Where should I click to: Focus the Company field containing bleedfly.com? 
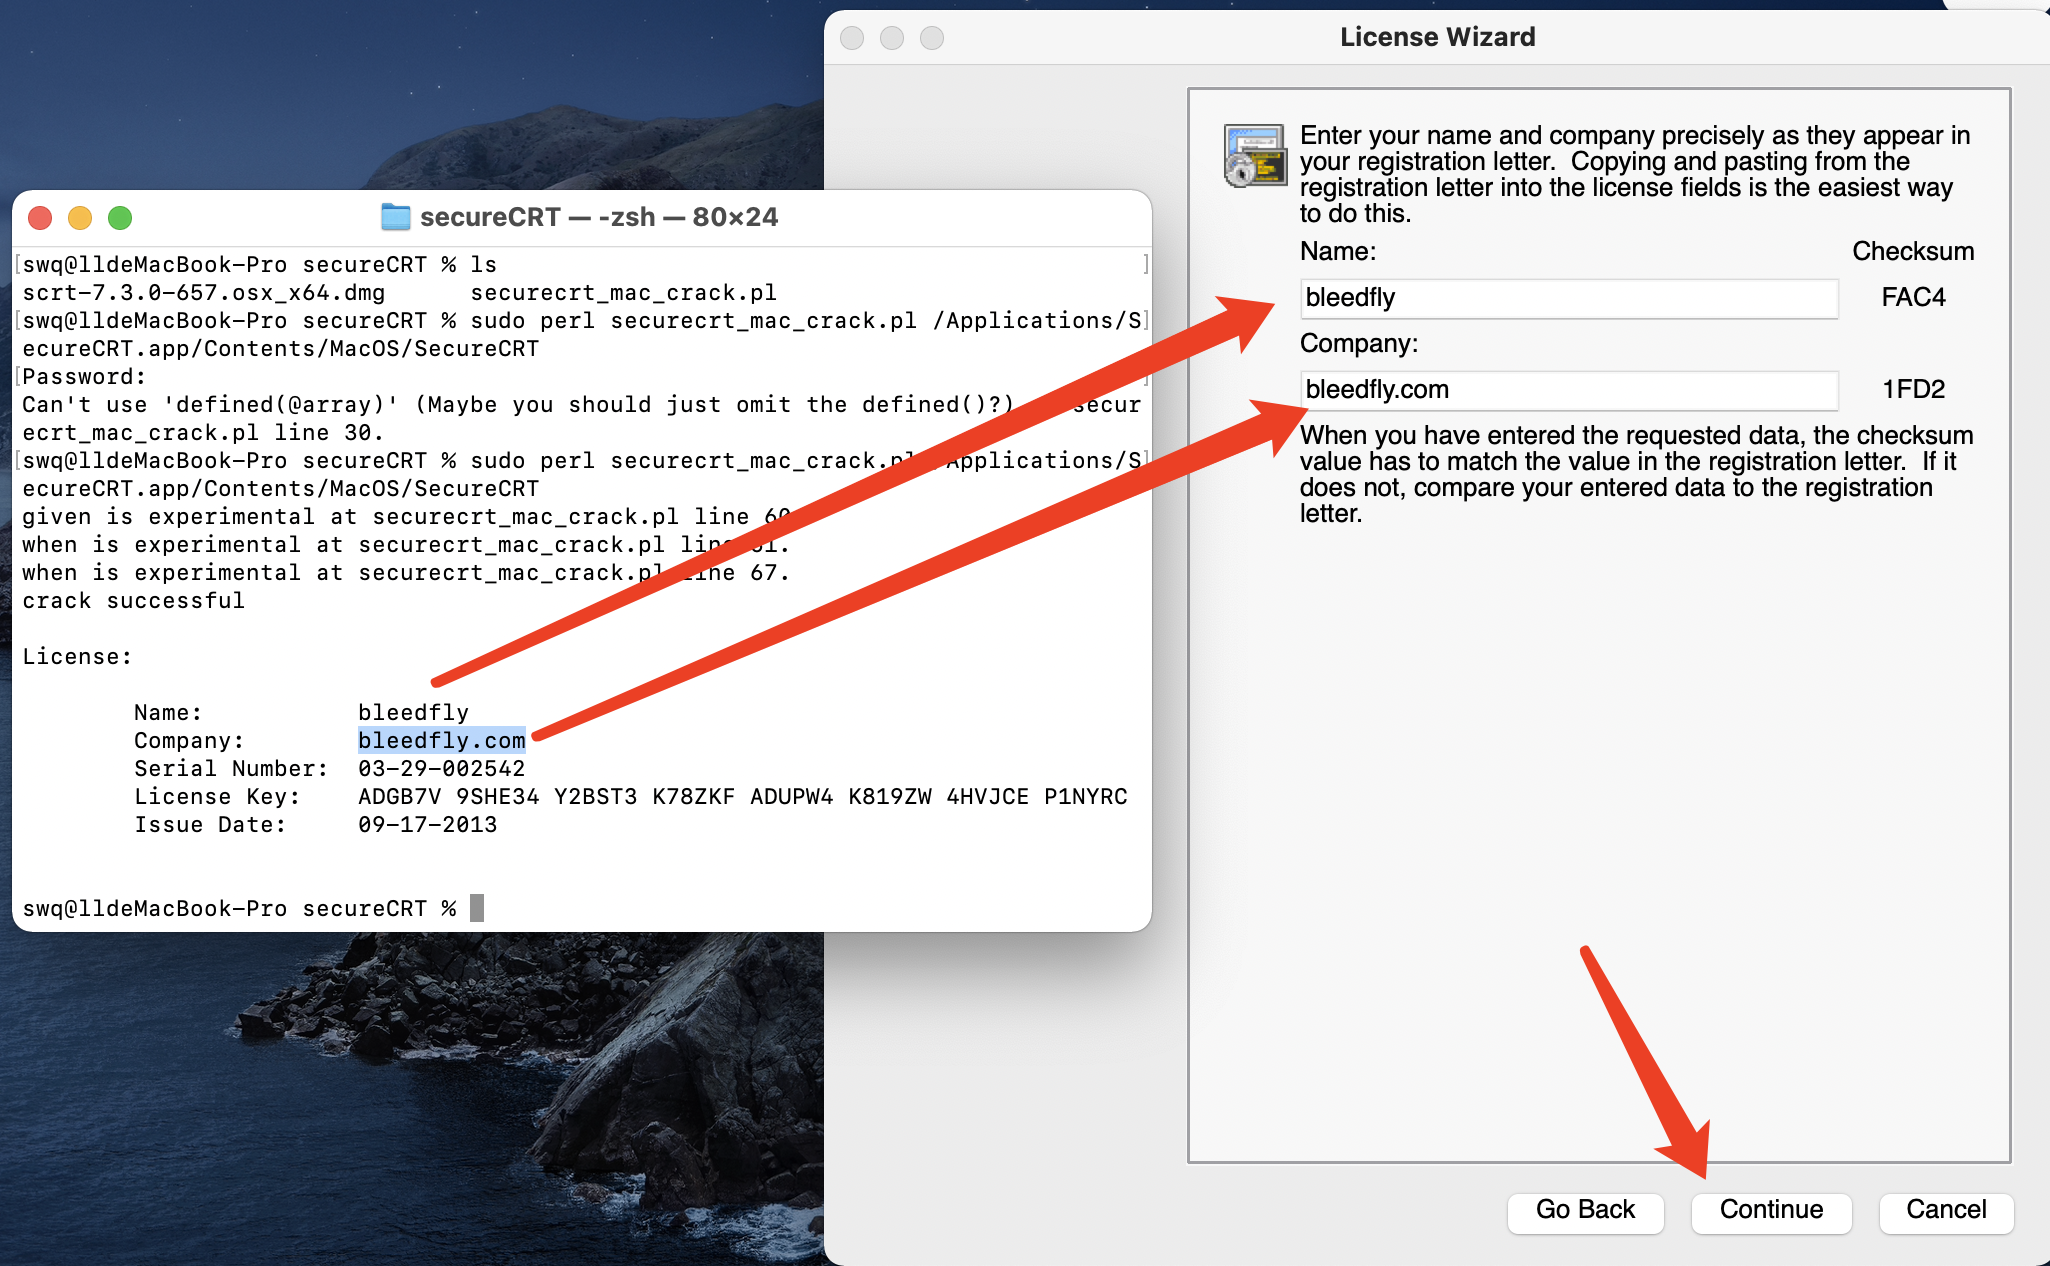(1569, 390)
